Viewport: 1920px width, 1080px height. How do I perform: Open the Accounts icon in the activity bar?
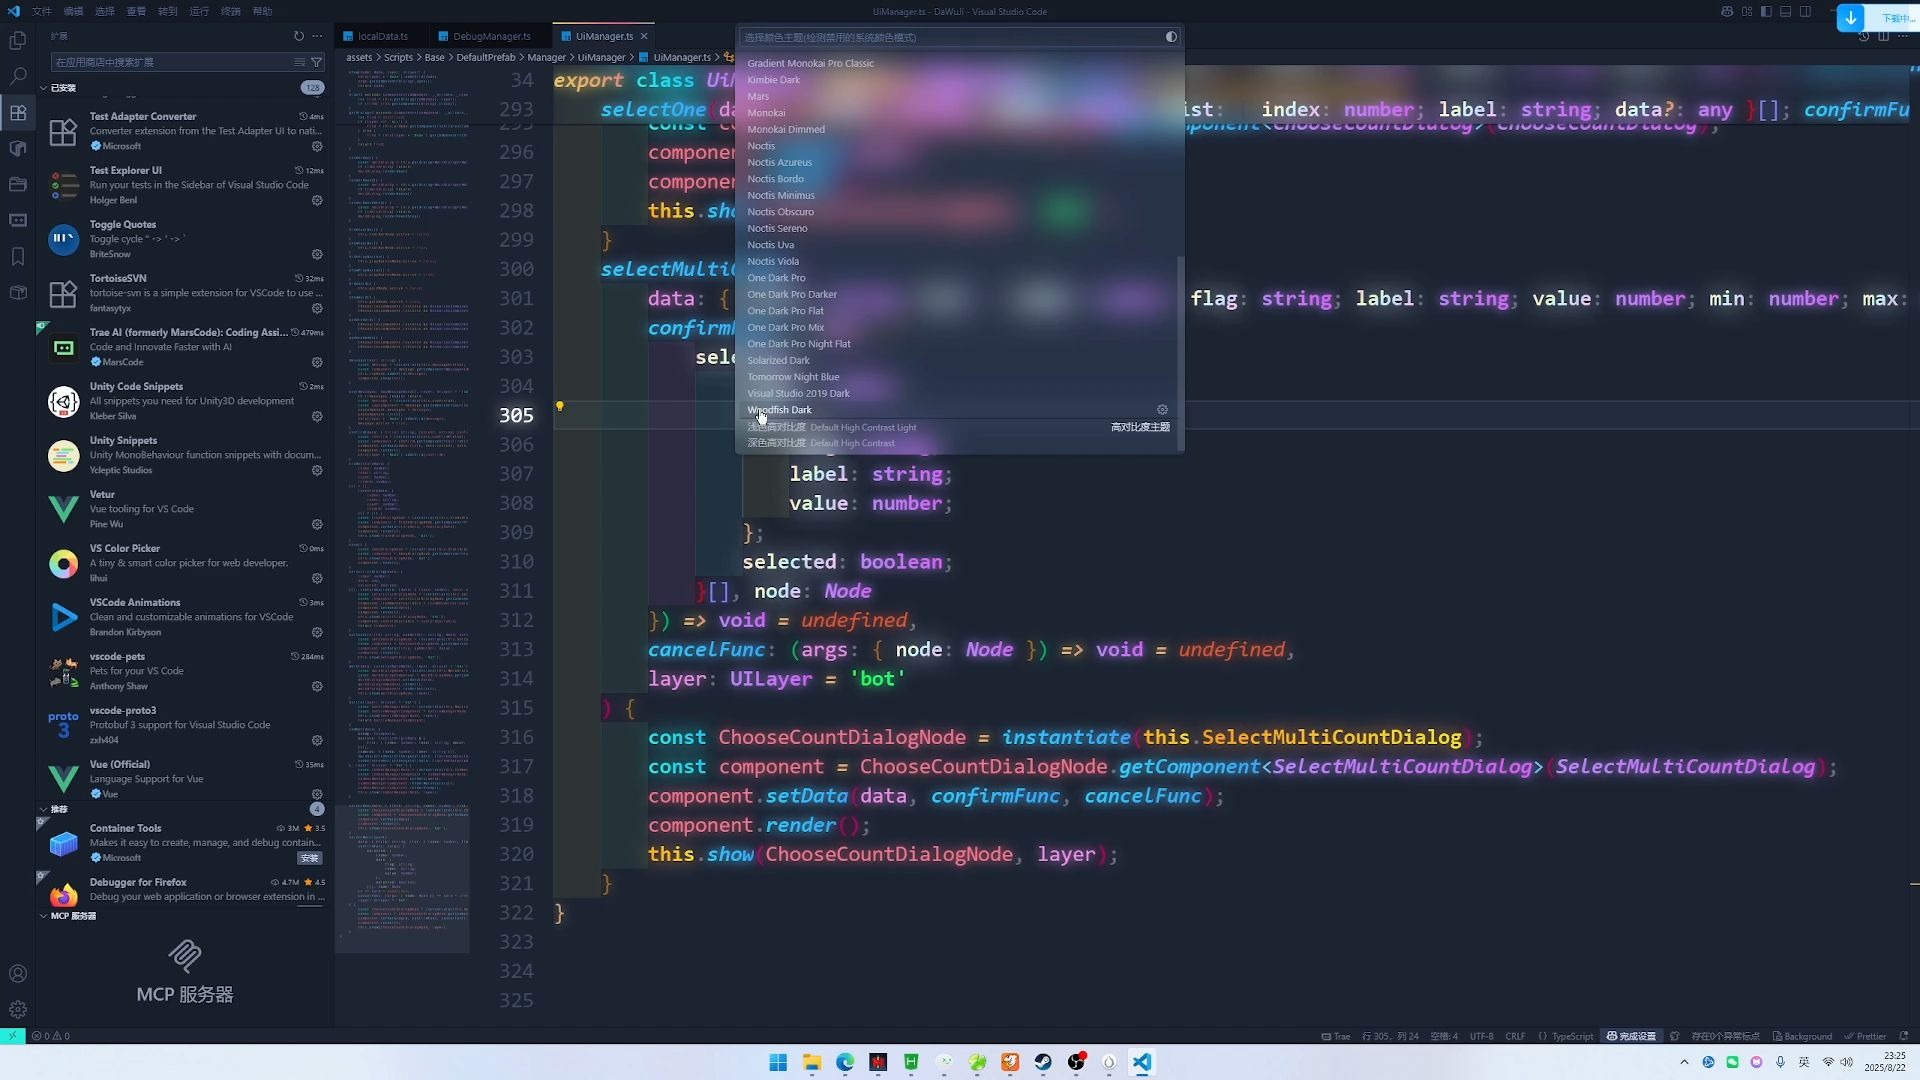pos(18,974)
